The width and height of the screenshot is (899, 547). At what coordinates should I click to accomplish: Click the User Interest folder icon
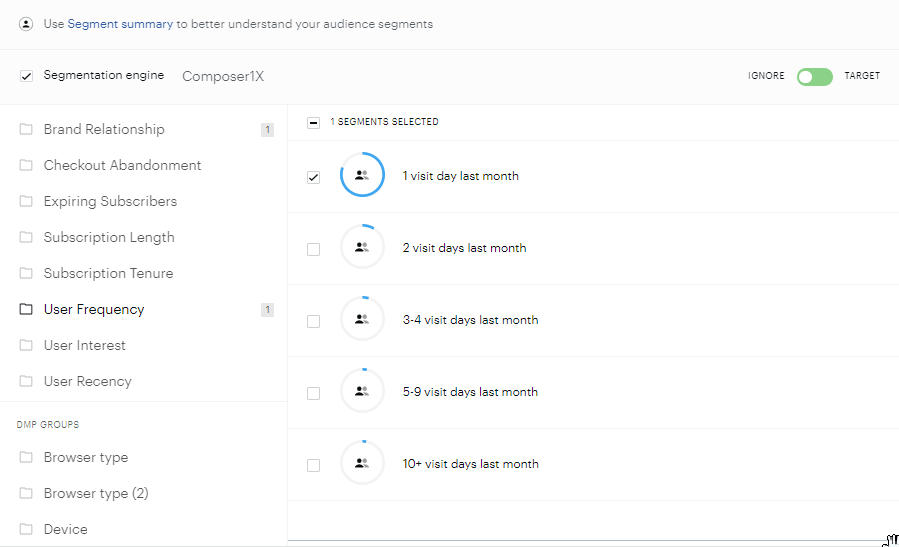26,345
